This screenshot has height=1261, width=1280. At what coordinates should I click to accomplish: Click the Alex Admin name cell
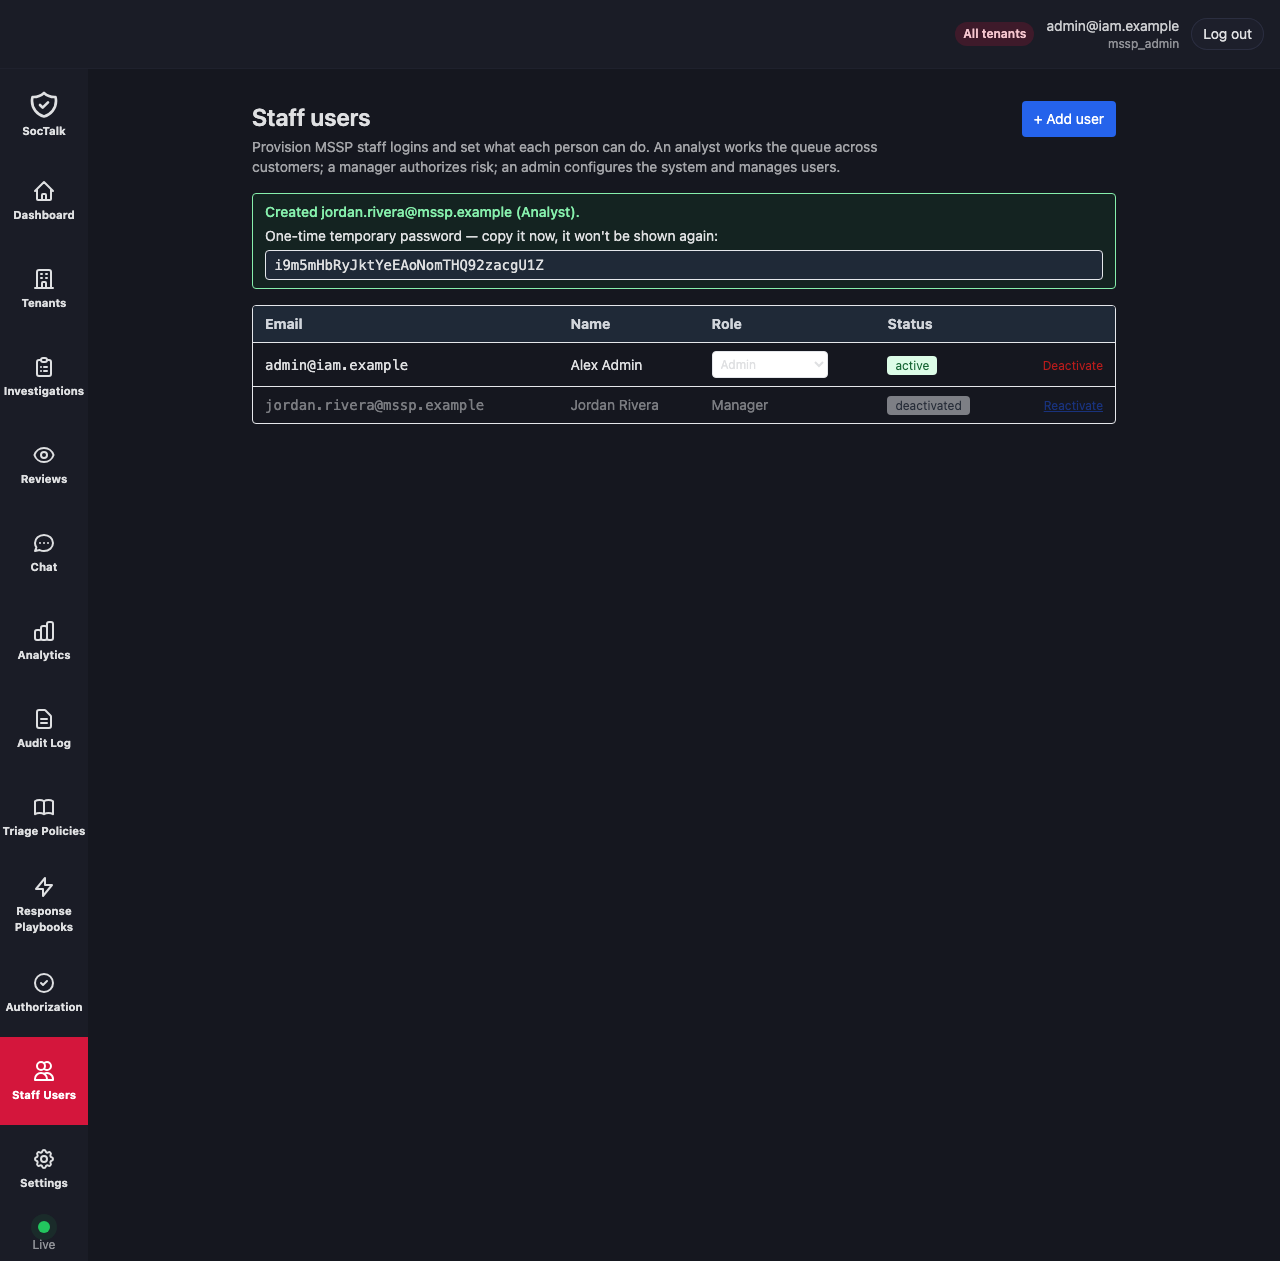[x=606, y=365]
